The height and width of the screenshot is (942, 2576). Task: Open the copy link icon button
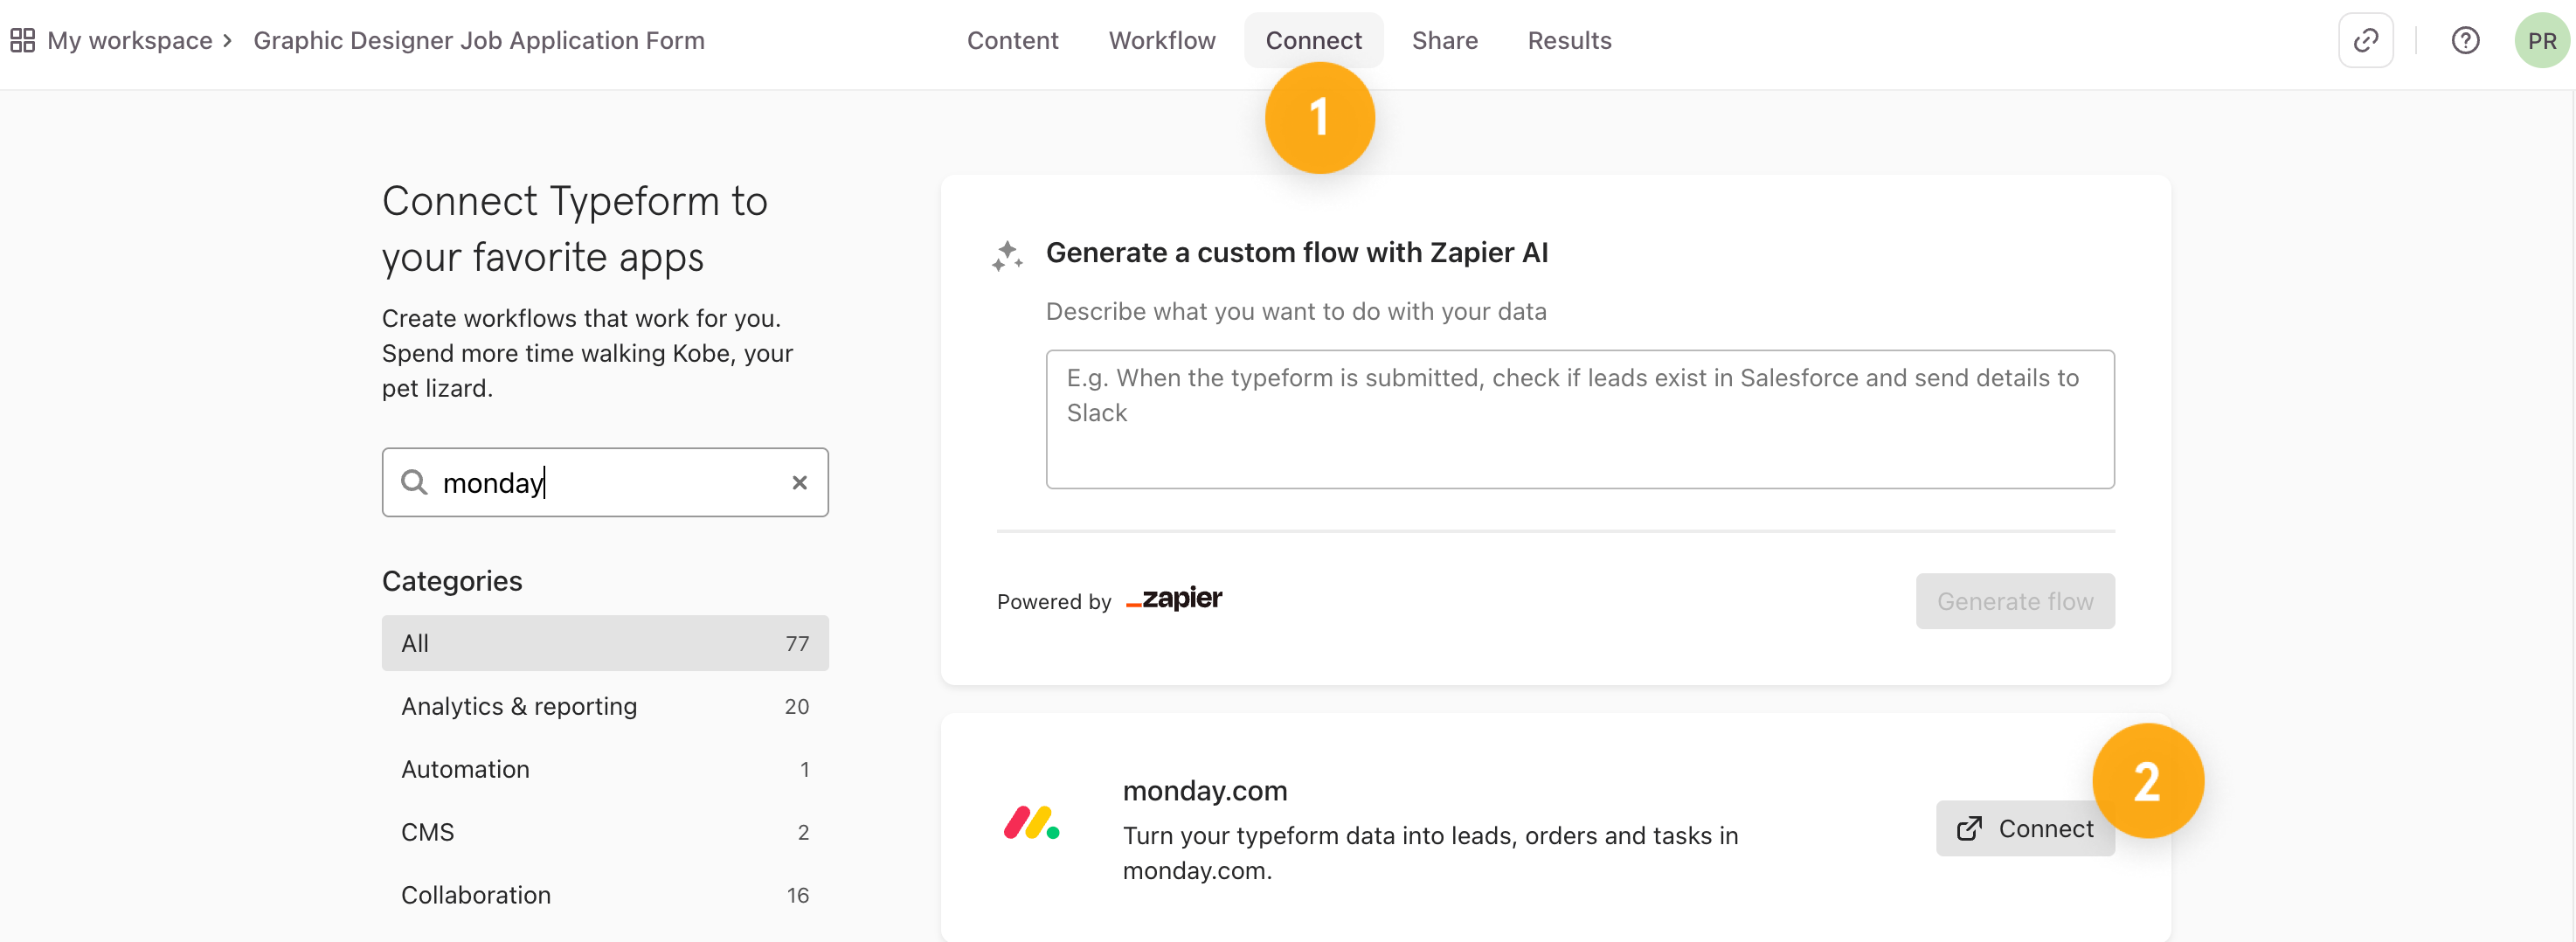tap(2365, 40)
